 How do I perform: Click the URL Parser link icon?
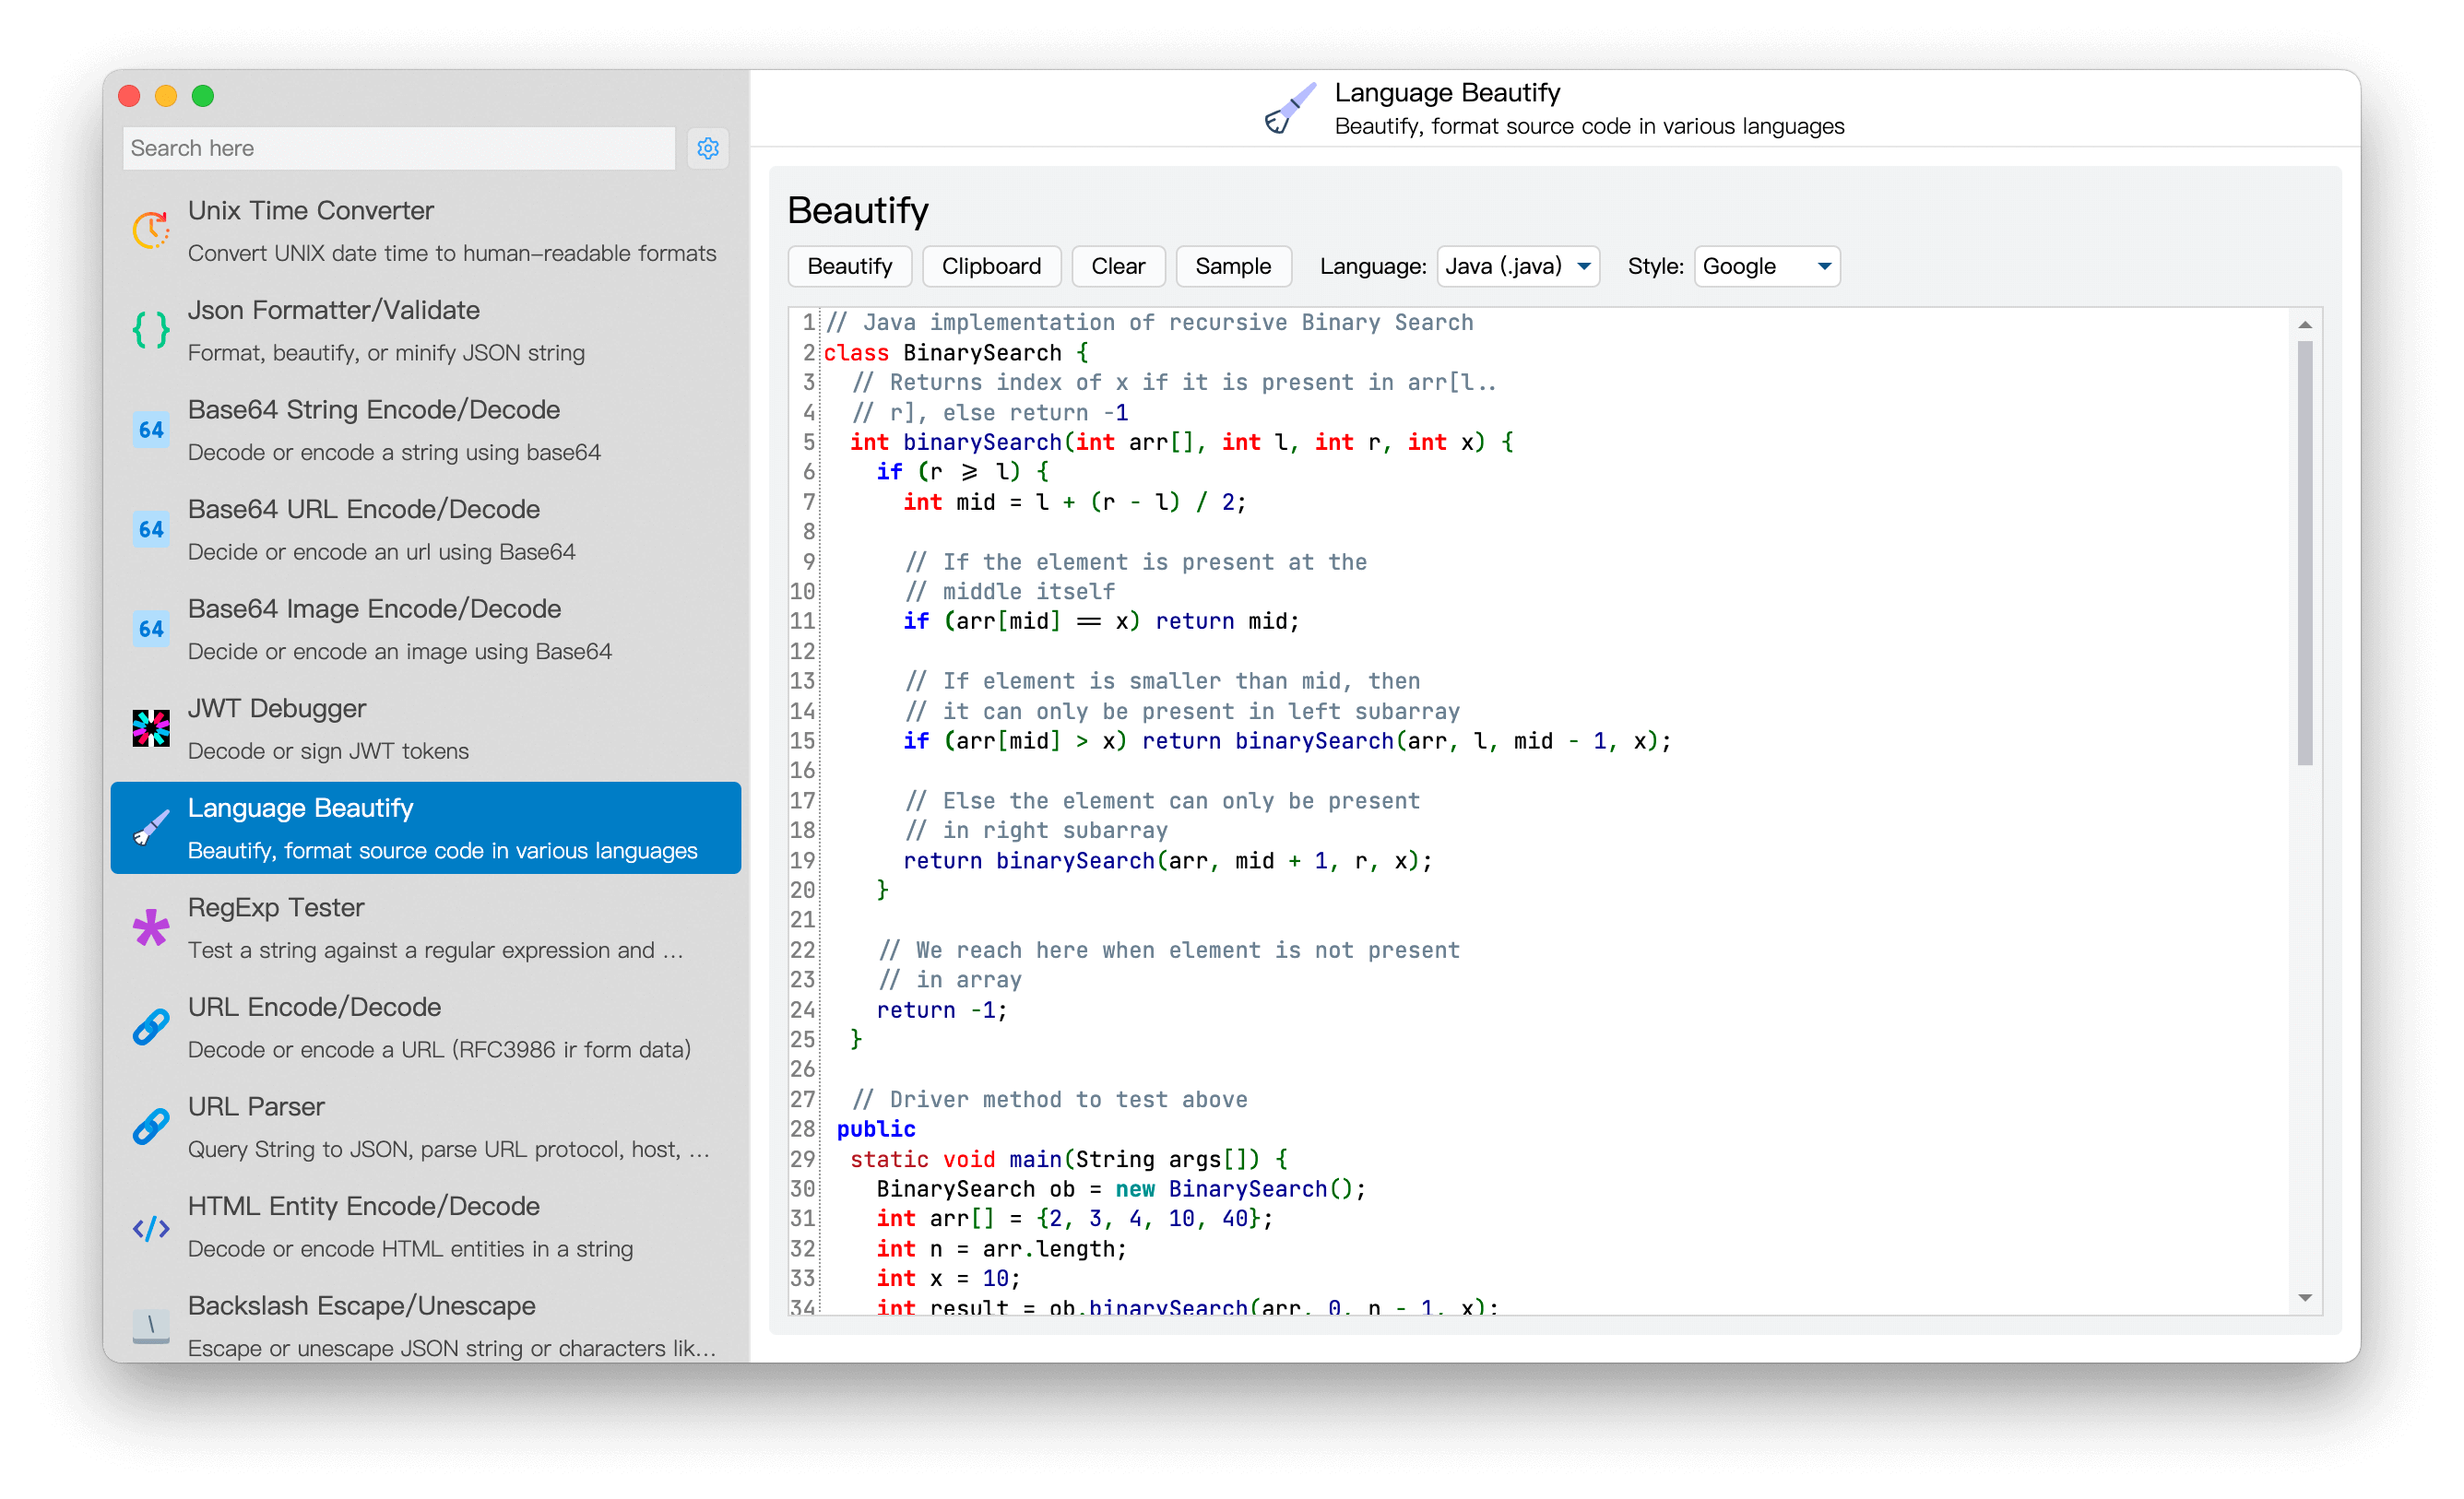coord(151,1127)
